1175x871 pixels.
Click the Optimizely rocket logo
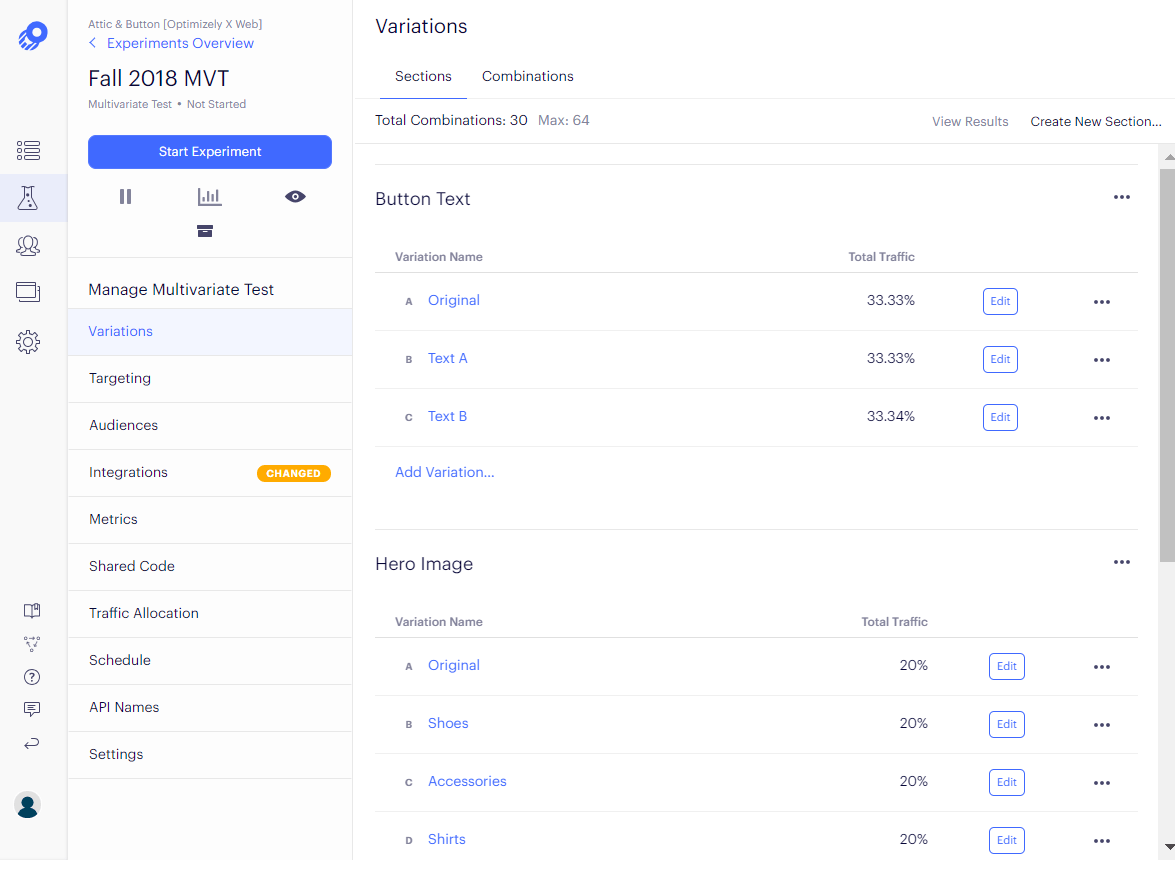tap(32, 37)
